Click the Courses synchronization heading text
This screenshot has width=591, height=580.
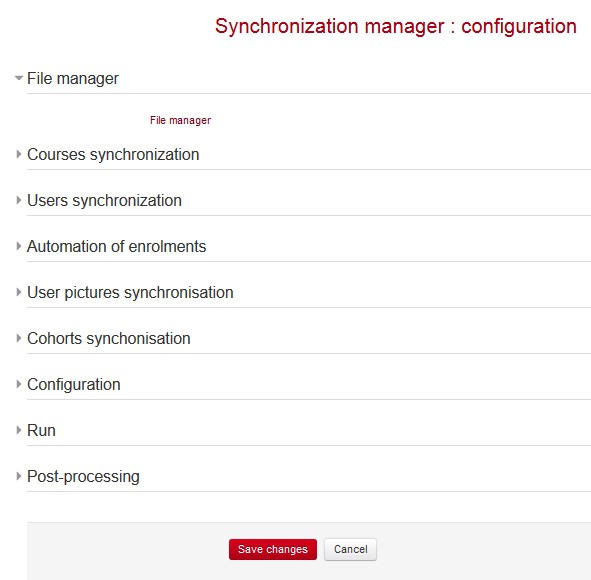coord(113,155)
